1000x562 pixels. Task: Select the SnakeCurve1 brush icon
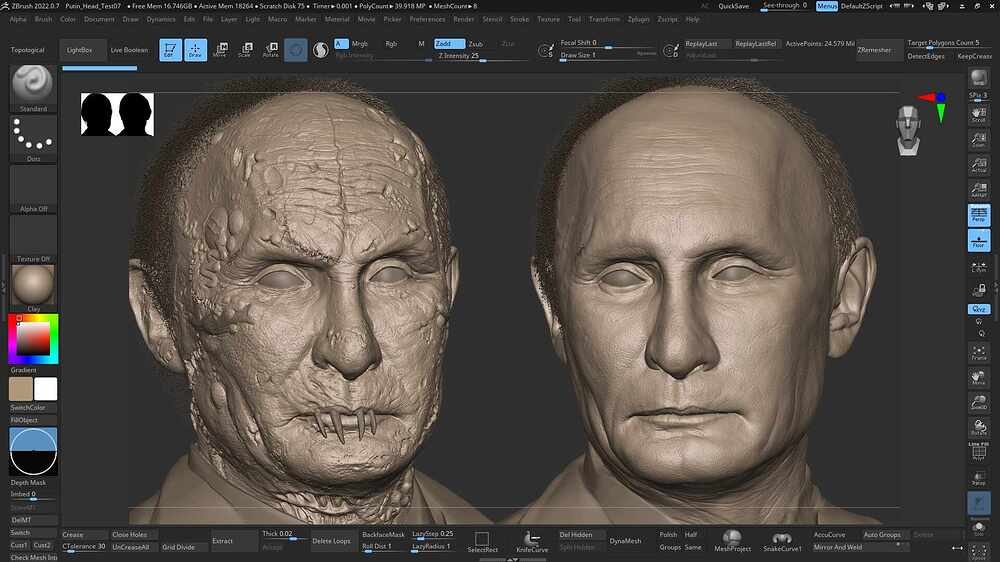coord(782,541)
